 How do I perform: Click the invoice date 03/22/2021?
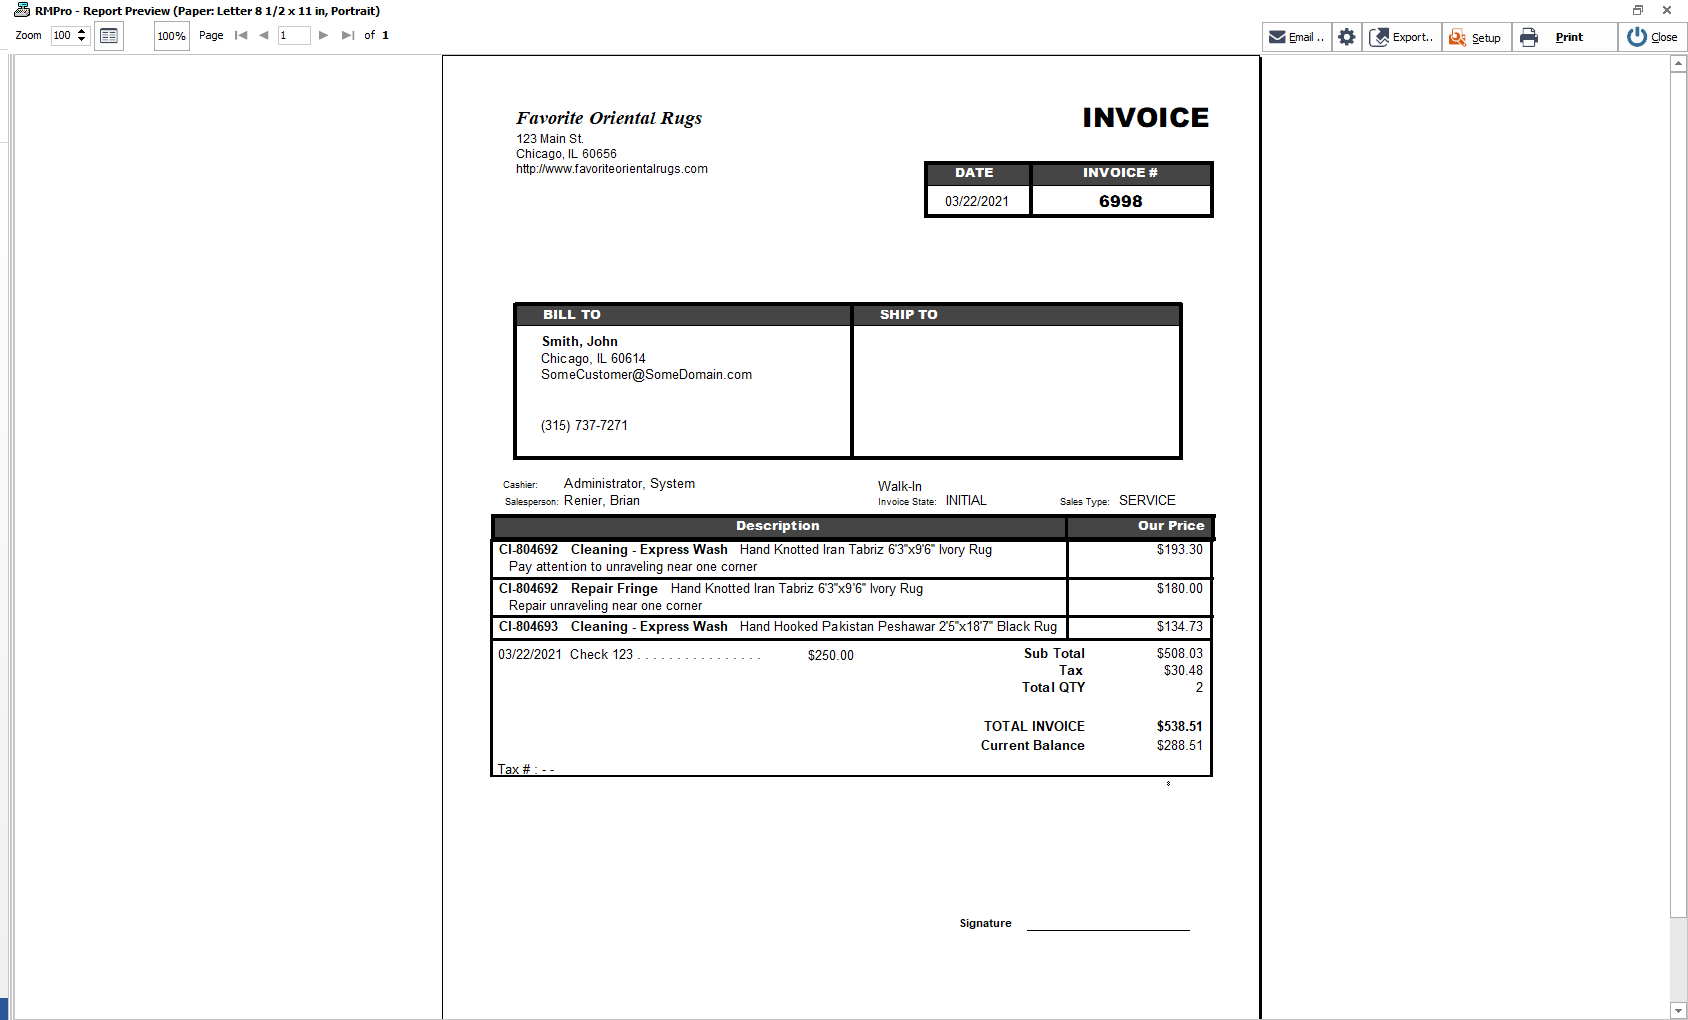click(976, 201)
